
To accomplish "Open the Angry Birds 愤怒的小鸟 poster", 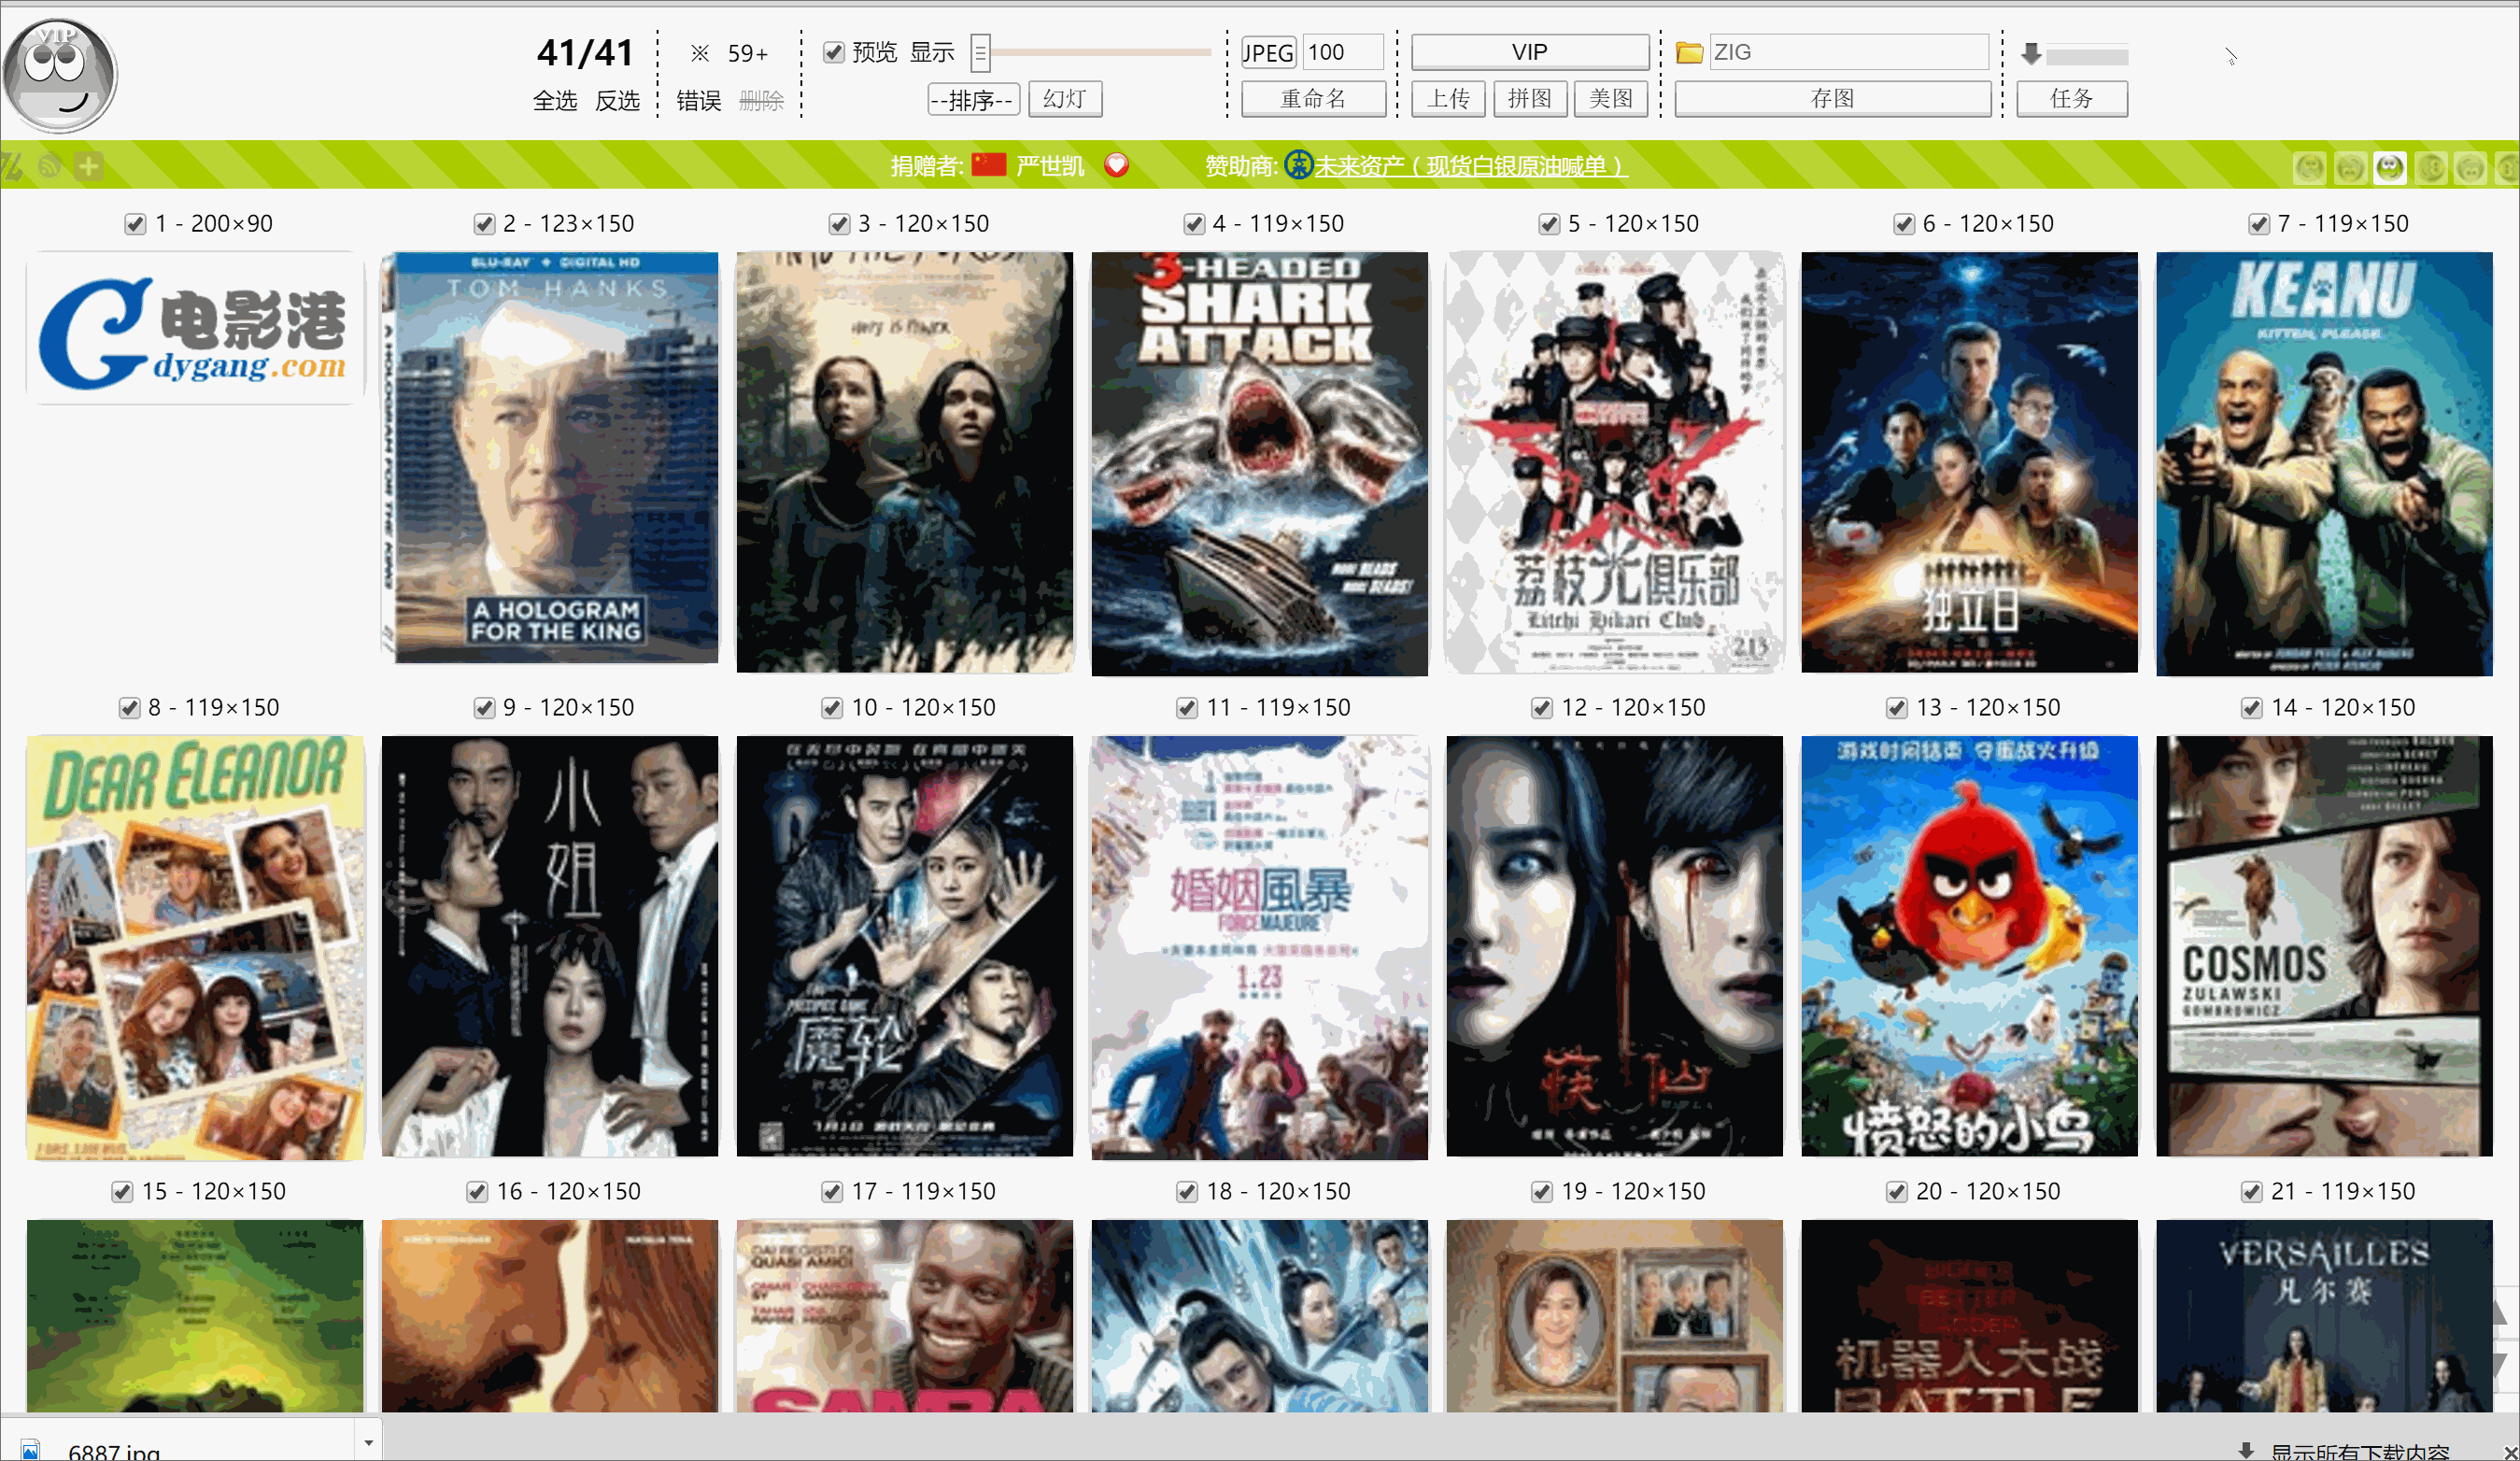I will point(1969,946).
